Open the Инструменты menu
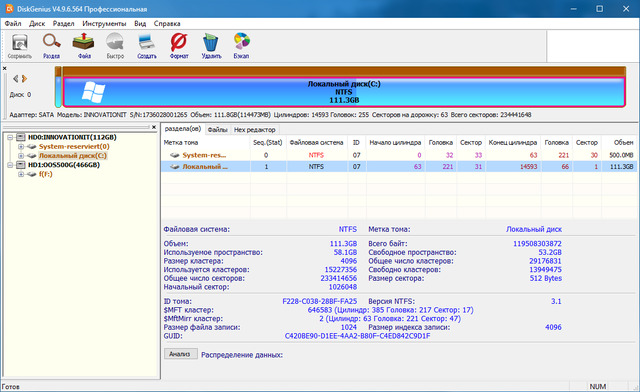Screen dimensions: 640x392 click(104, 24)
